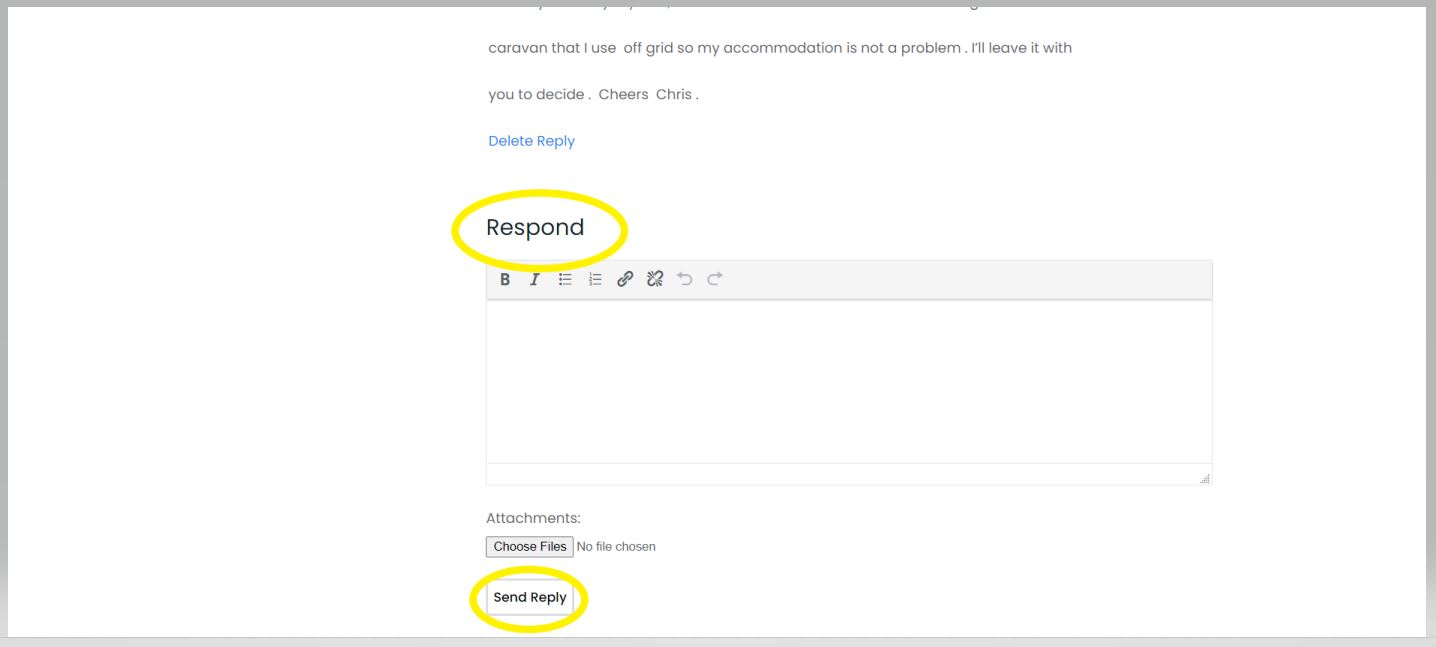The height and width of the screenshot is (647, 1436).
Task: Click the insert link icon
Action: pos(625,280)
